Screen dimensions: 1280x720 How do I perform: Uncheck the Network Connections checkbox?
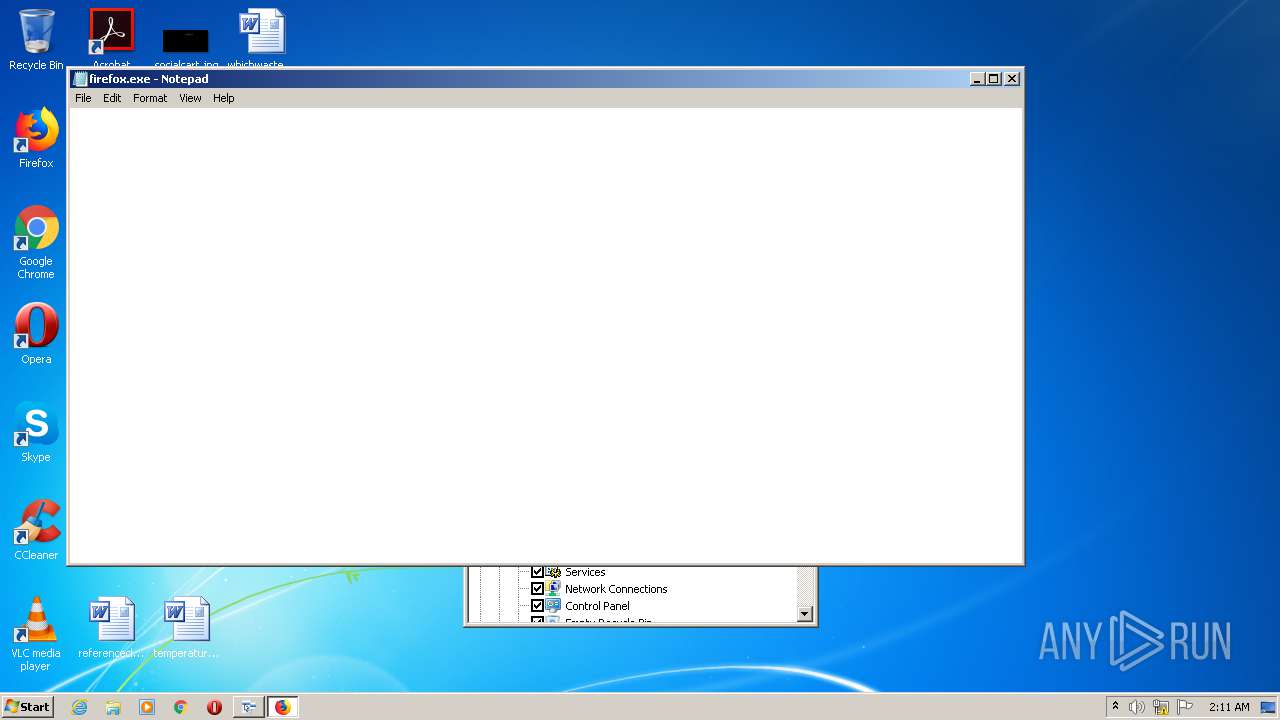click(537, 589)
